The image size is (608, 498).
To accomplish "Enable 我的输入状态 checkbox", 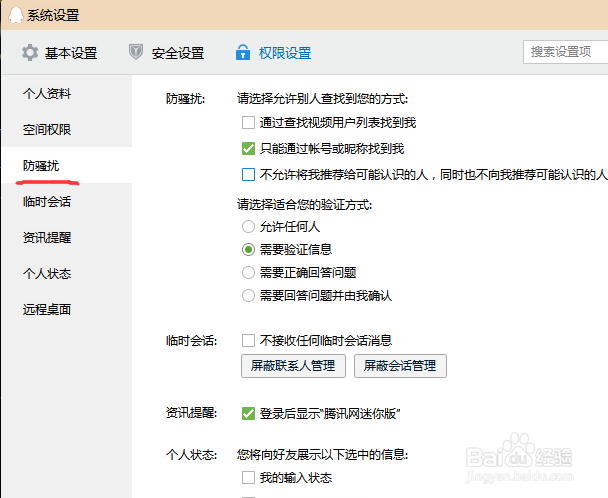I will click(x=248, y=477).
